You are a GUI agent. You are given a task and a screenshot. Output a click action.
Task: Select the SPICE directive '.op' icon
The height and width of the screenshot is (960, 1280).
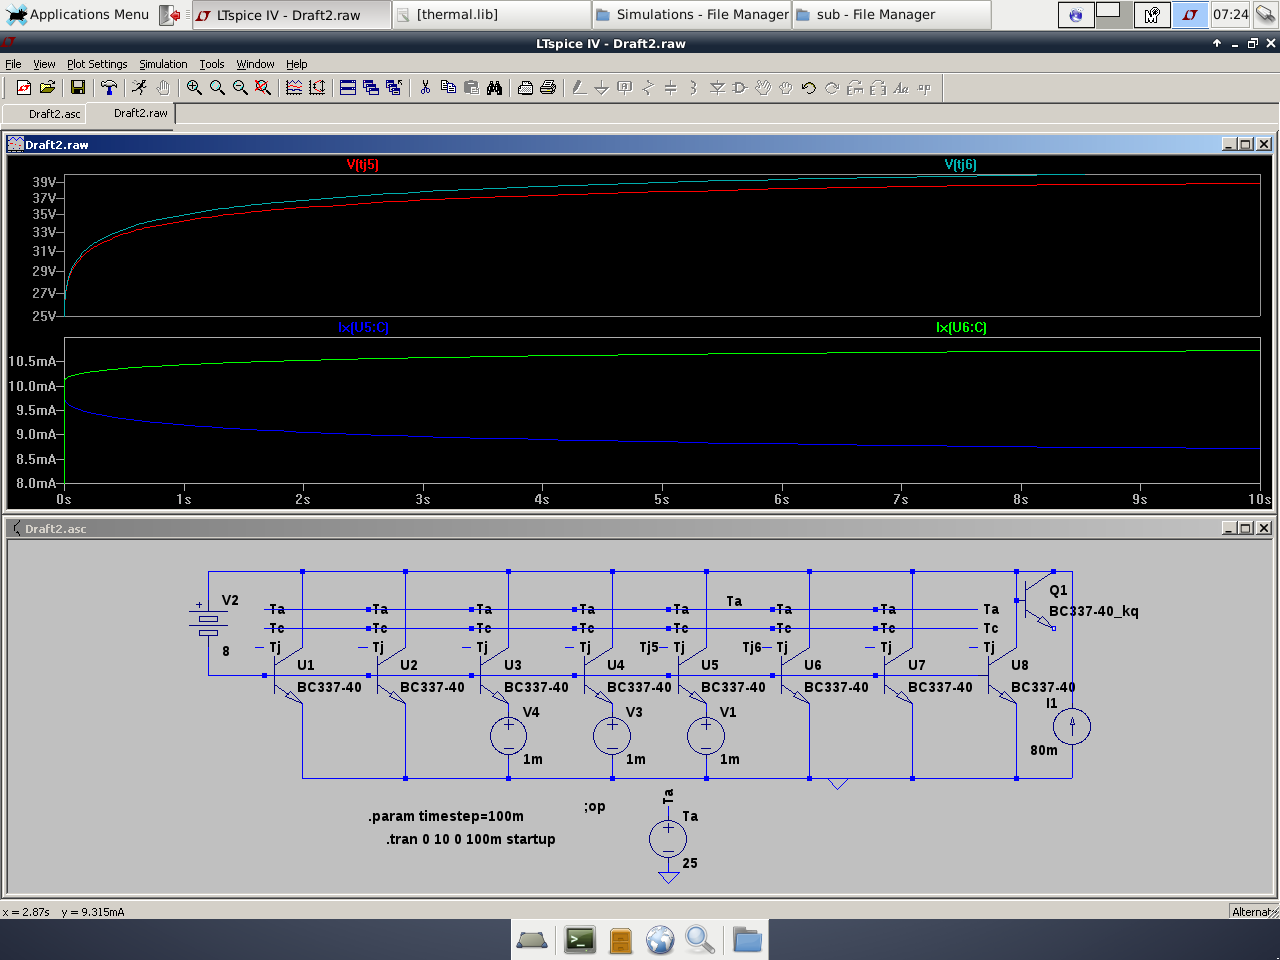924,88
